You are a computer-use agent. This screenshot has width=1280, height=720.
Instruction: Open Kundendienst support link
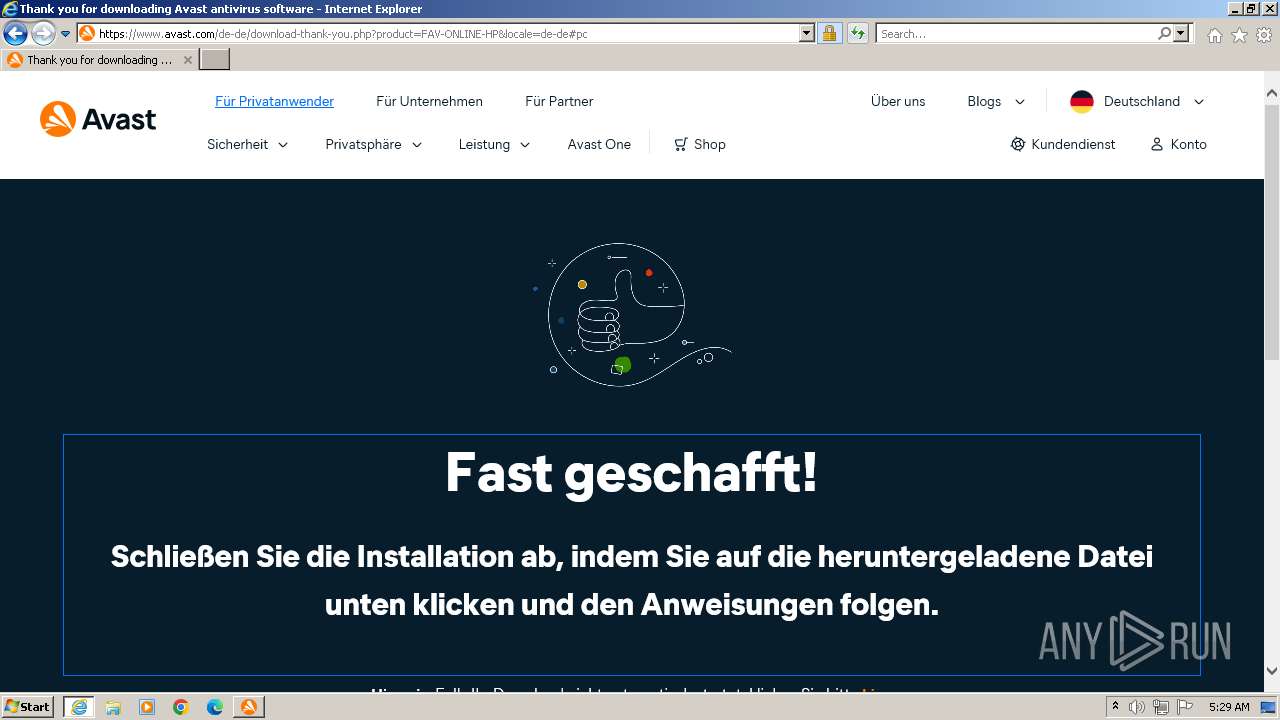coord(1063,144)
